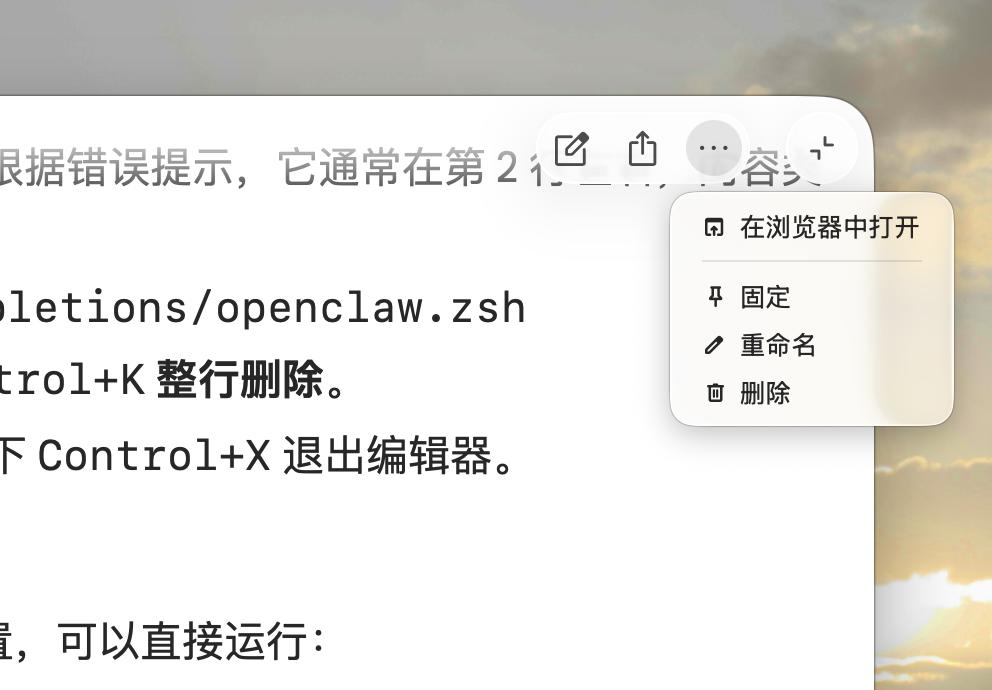Select the 固定 menu item

coord(812,297)
